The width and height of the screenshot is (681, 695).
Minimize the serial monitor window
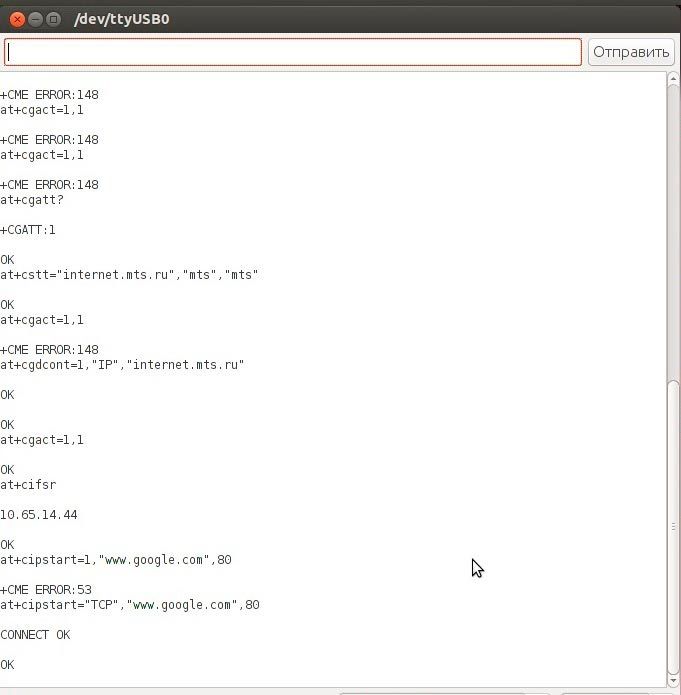click(x=37, y=19)
